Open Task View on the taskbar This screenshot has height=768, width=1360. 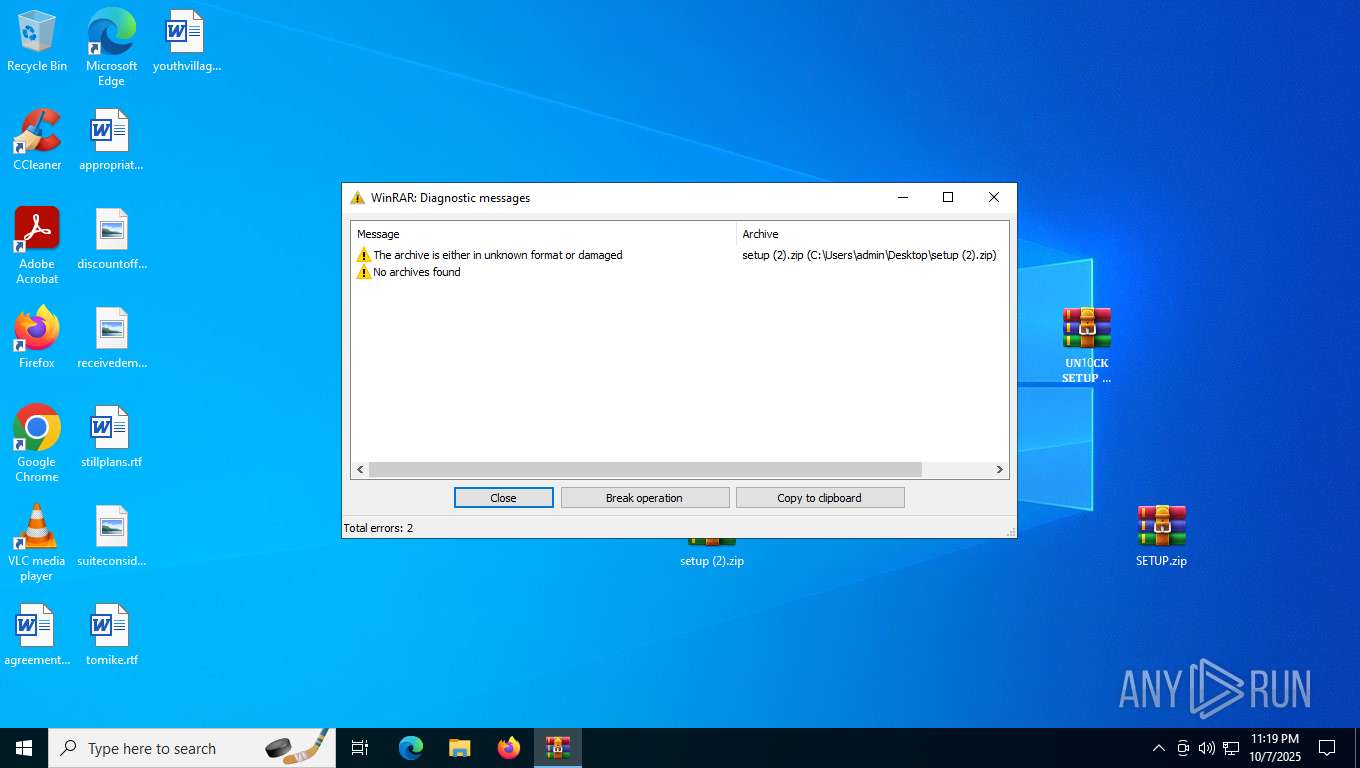pos(360,748)
